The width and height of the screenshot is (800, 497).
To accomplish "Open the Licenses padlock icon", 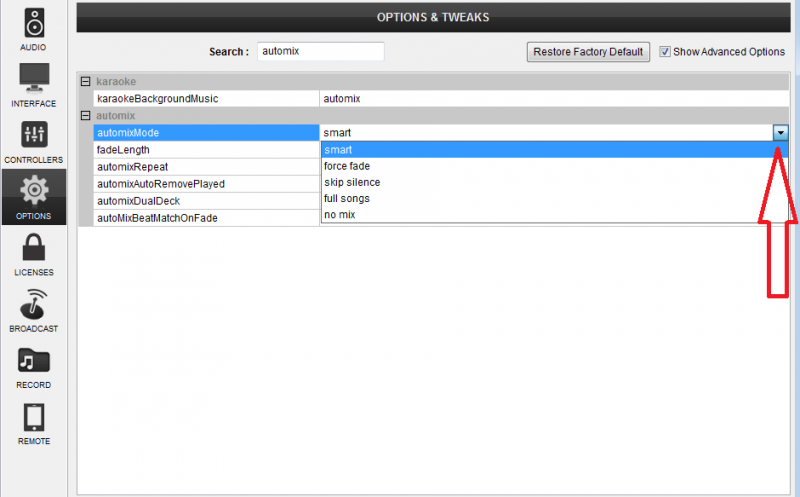I will [33, 247].
